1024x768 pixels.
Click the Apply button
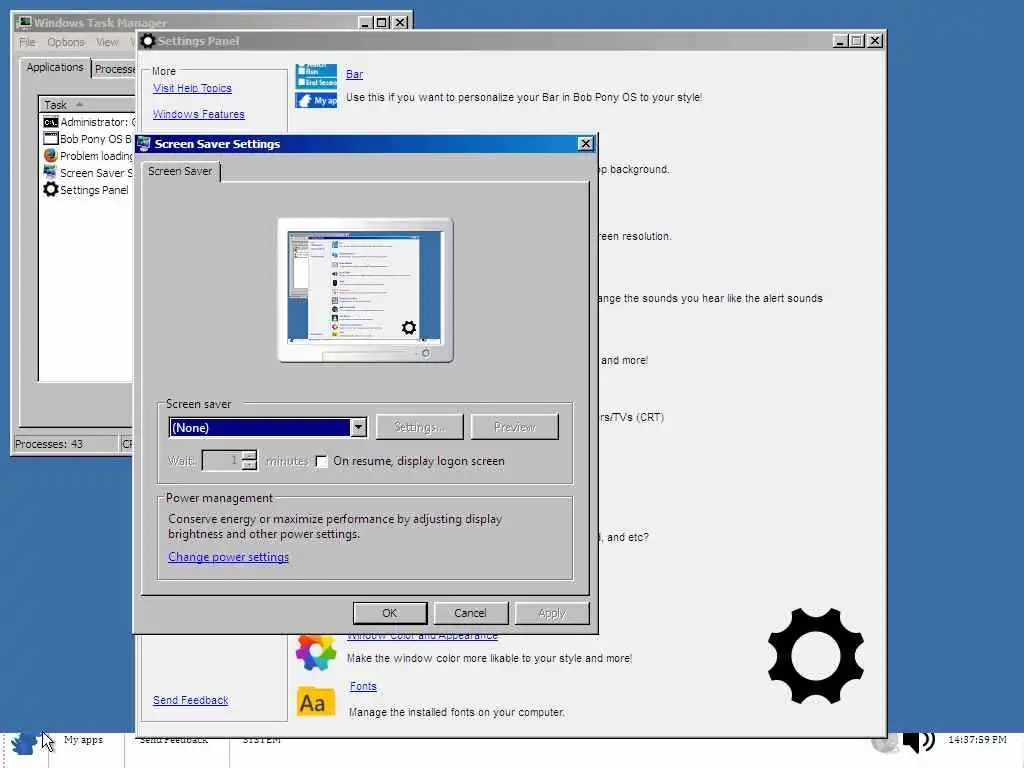click(552, 613)
